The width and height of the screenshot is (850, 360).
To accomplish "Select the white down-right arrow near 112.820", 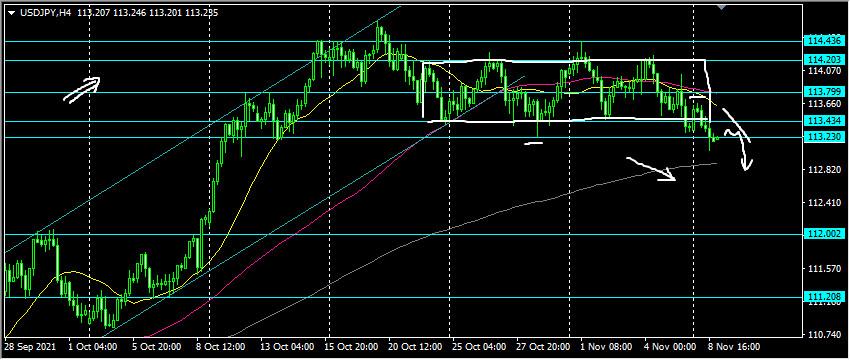I will [x=651, y=169].
